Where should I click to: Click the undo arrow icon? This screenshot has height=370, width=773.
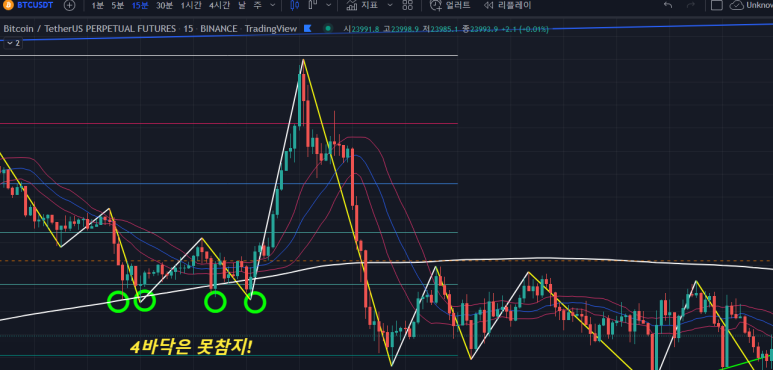pyautogui.click(x=668, y=5)
